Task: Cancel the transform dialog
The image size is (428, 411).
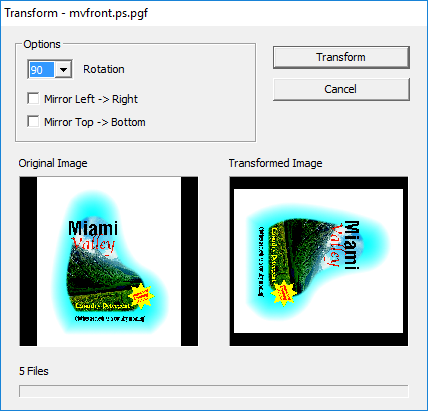Action: 341,89
